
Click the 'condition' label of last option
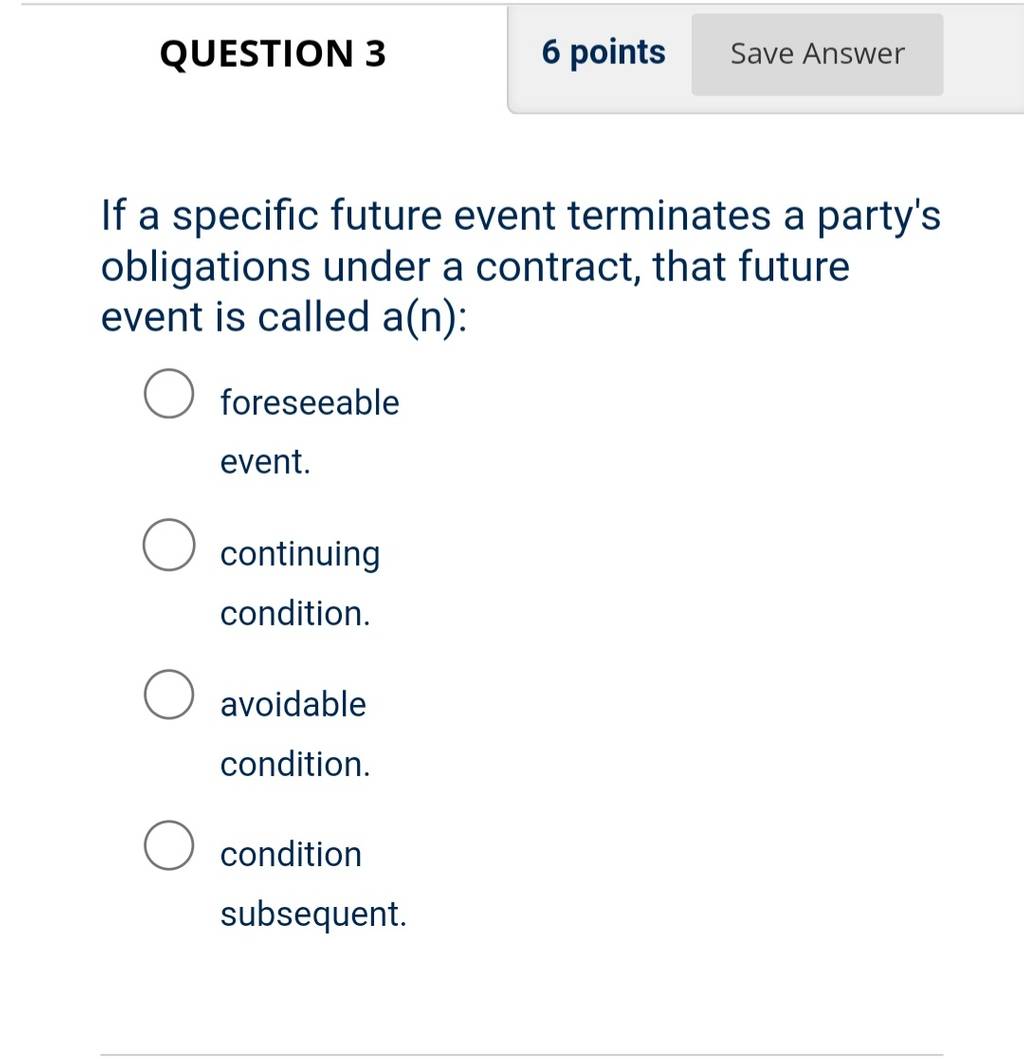(291, 854)
